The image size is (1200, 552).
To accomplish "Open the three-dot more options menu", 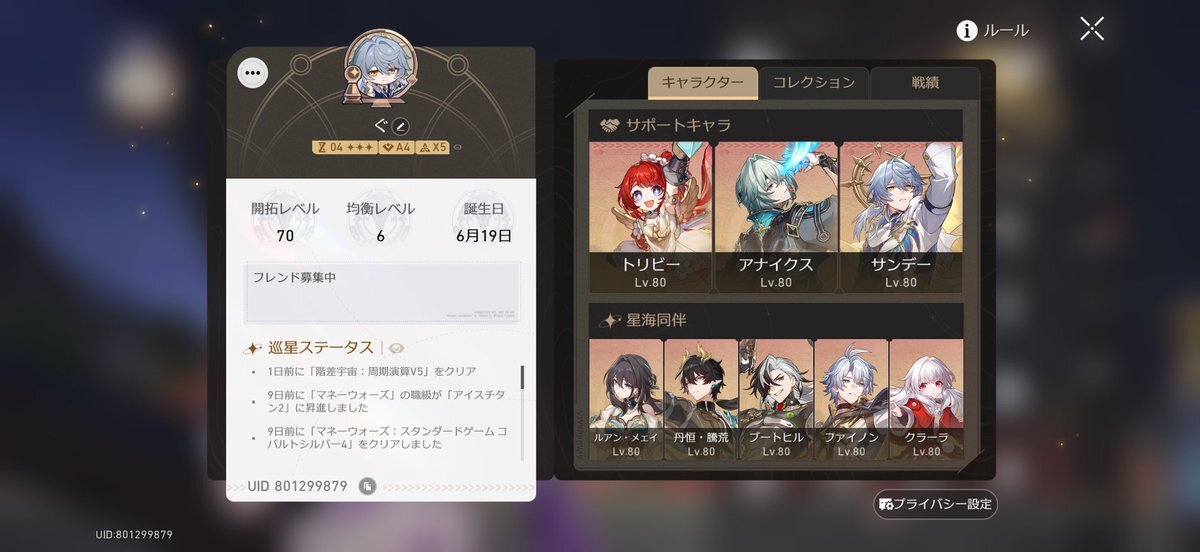I will (x=252, y=72).
